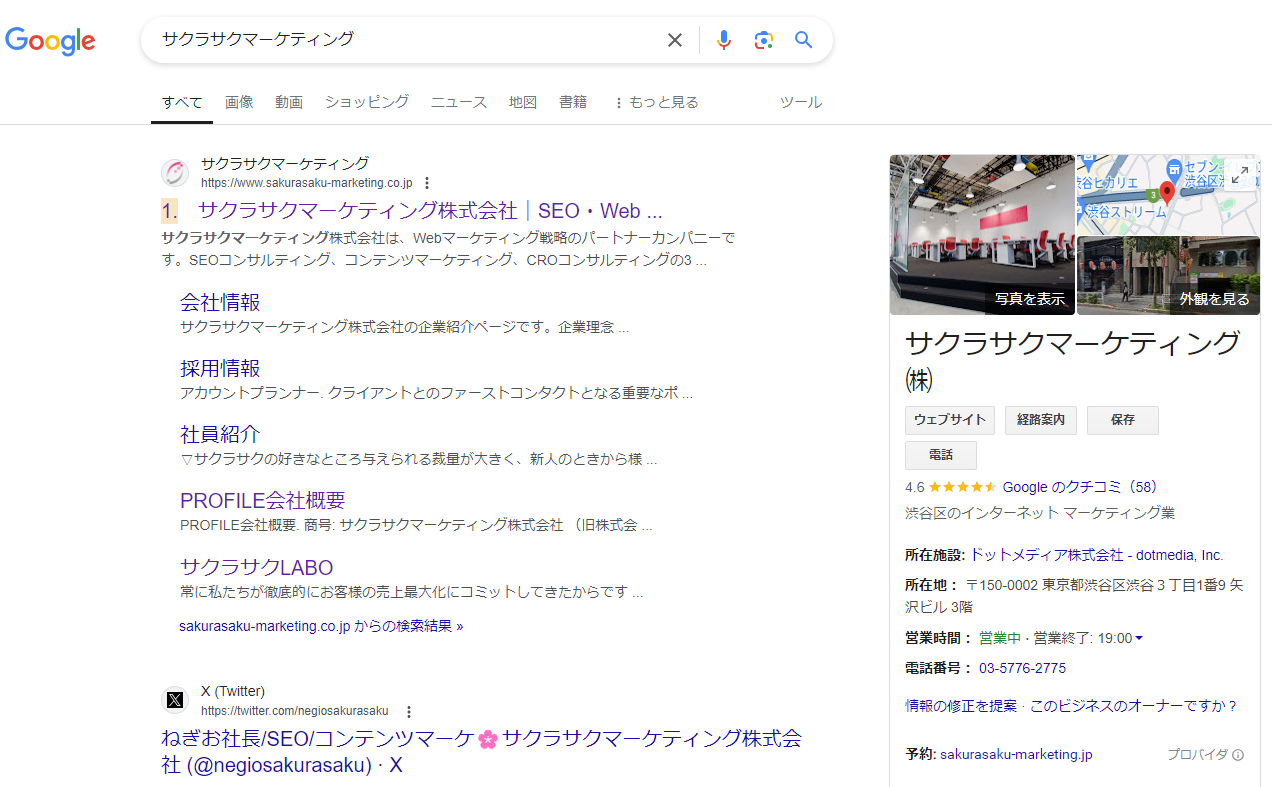Open the PROFILE会社概要 sitelink
The height and width of the screenshot is (787, 1272).
(263, 500)
